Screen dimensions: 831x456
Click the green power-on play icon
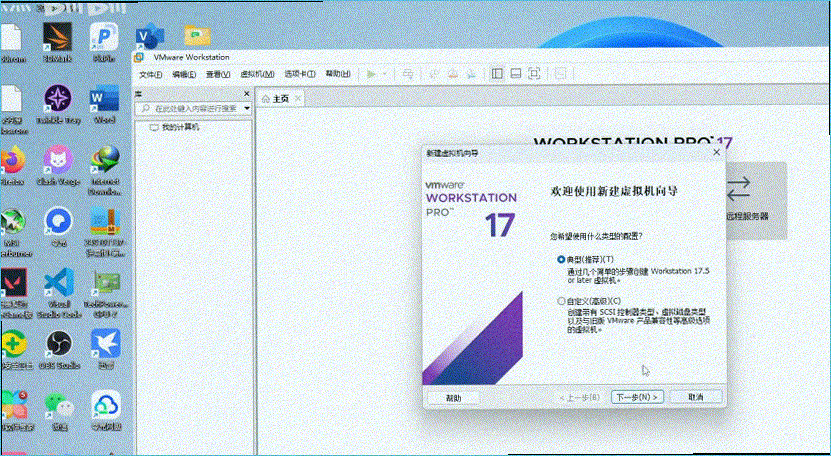pos(371,74)
